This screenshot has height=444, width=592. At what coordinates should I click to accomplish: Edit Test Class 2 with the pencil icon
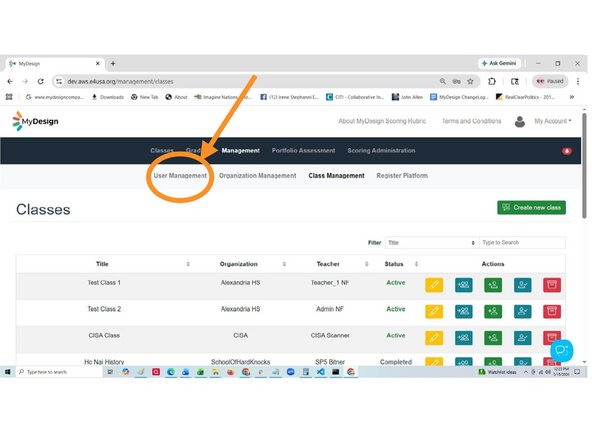point(434,311)
